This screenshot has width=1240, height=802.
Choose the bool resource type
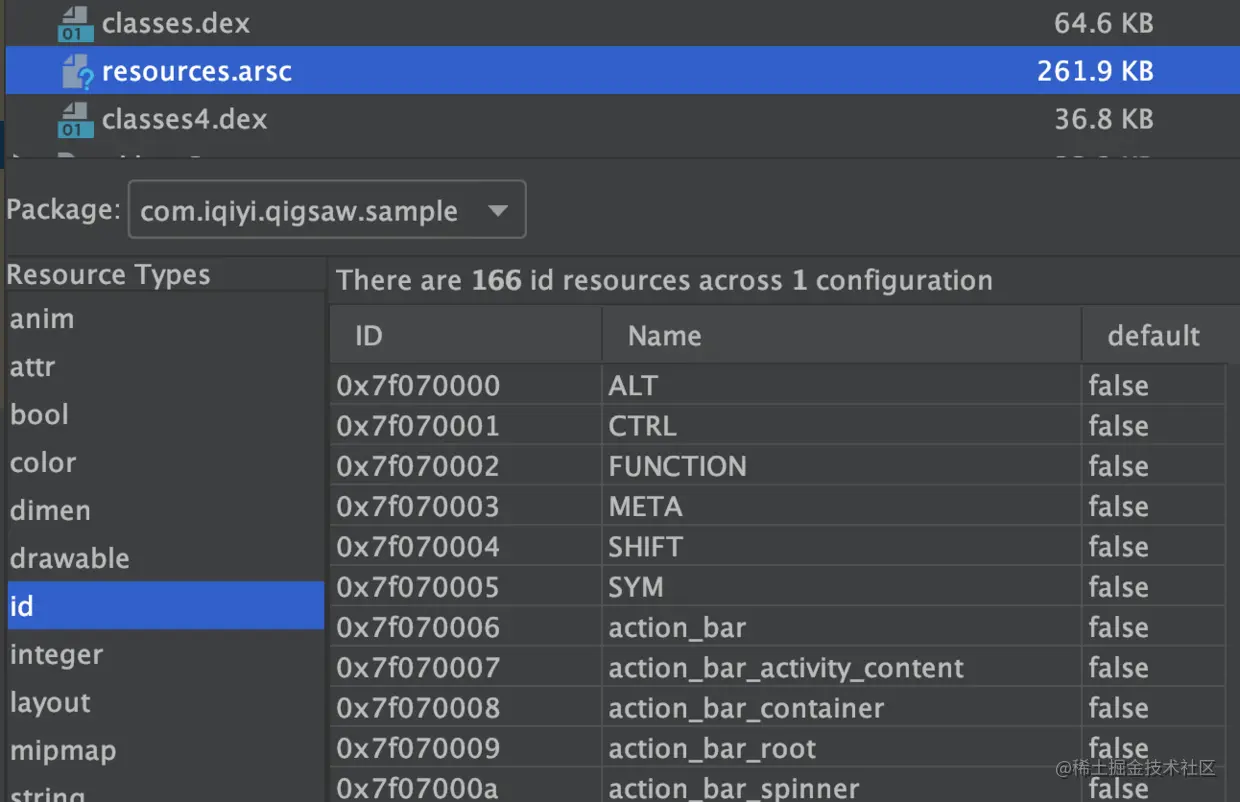[39, 415]
